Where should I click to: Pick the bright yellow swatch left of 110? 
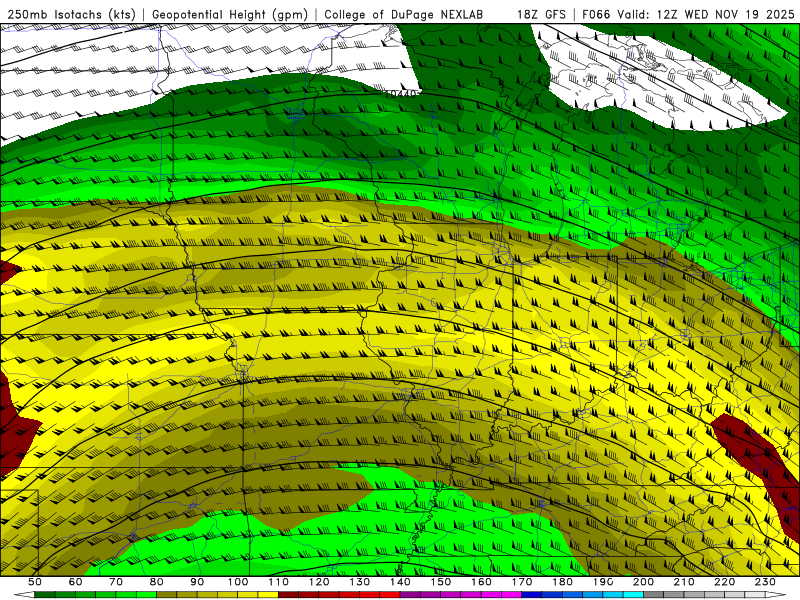tap(268, 595)
